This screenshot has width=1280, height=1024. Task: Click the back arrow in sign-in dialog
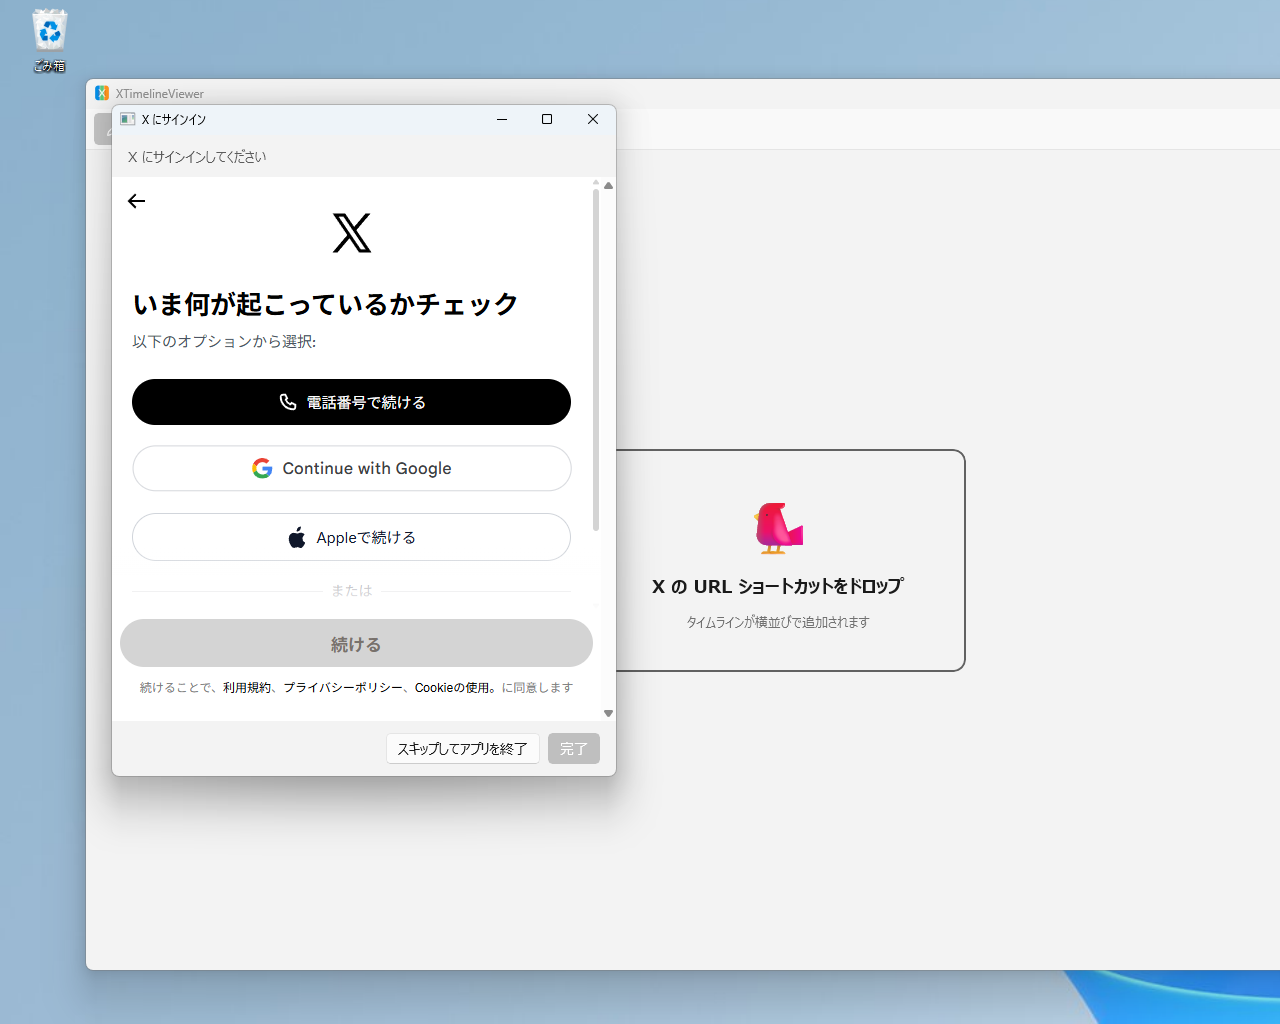[x=137, y=201]
